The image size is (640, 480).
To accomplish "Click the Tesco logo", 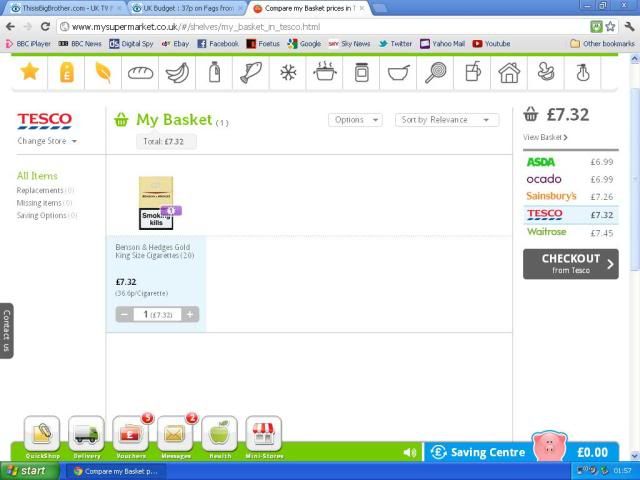I will click(44, 121).
